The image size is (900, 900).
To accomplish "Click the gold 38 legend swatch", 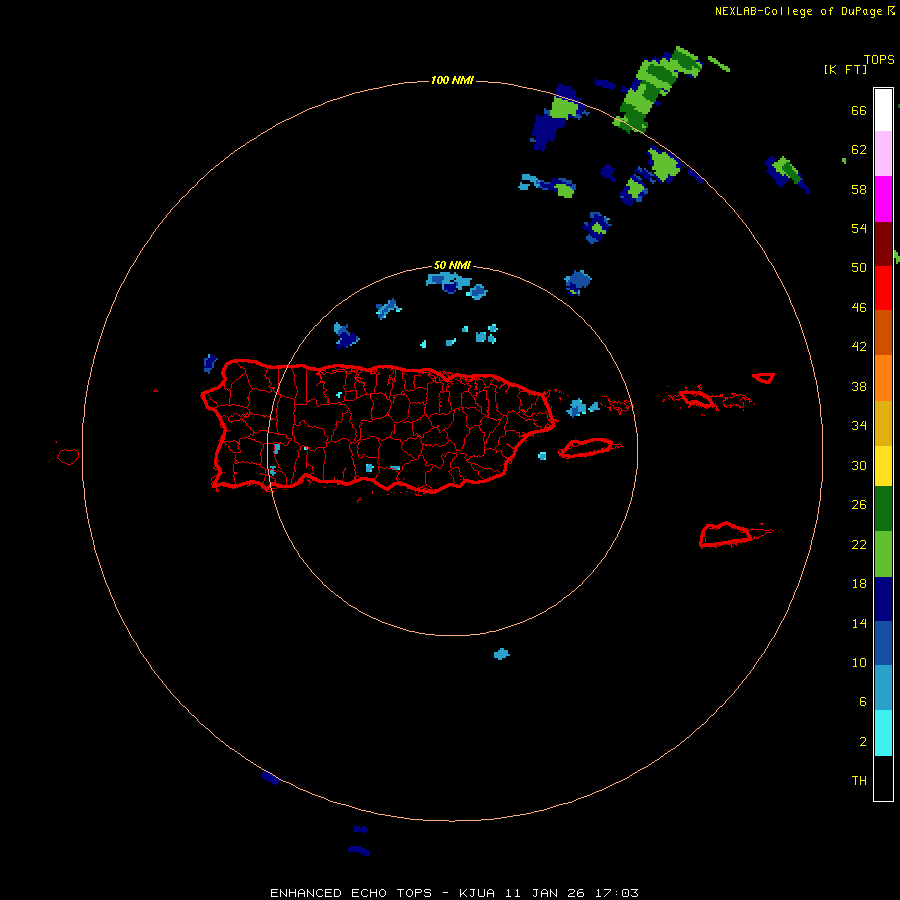I will click(x=883, y=423).
